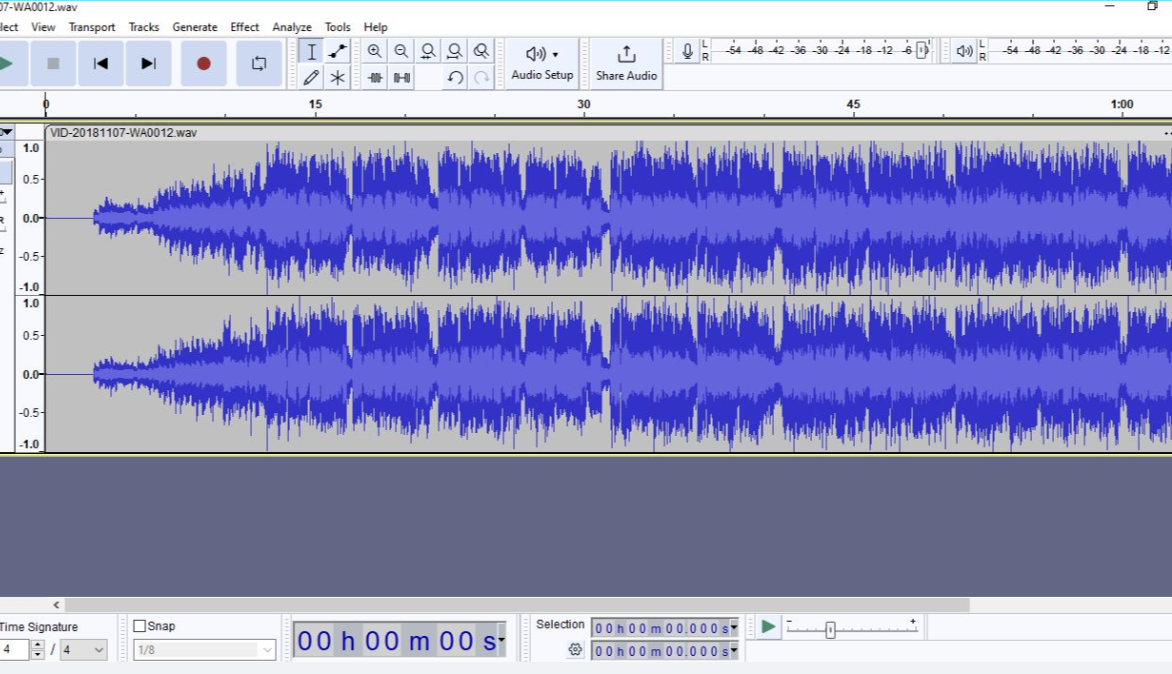Trim audio outside selection icon
The image size is (1172, 674).
[375, 78]
